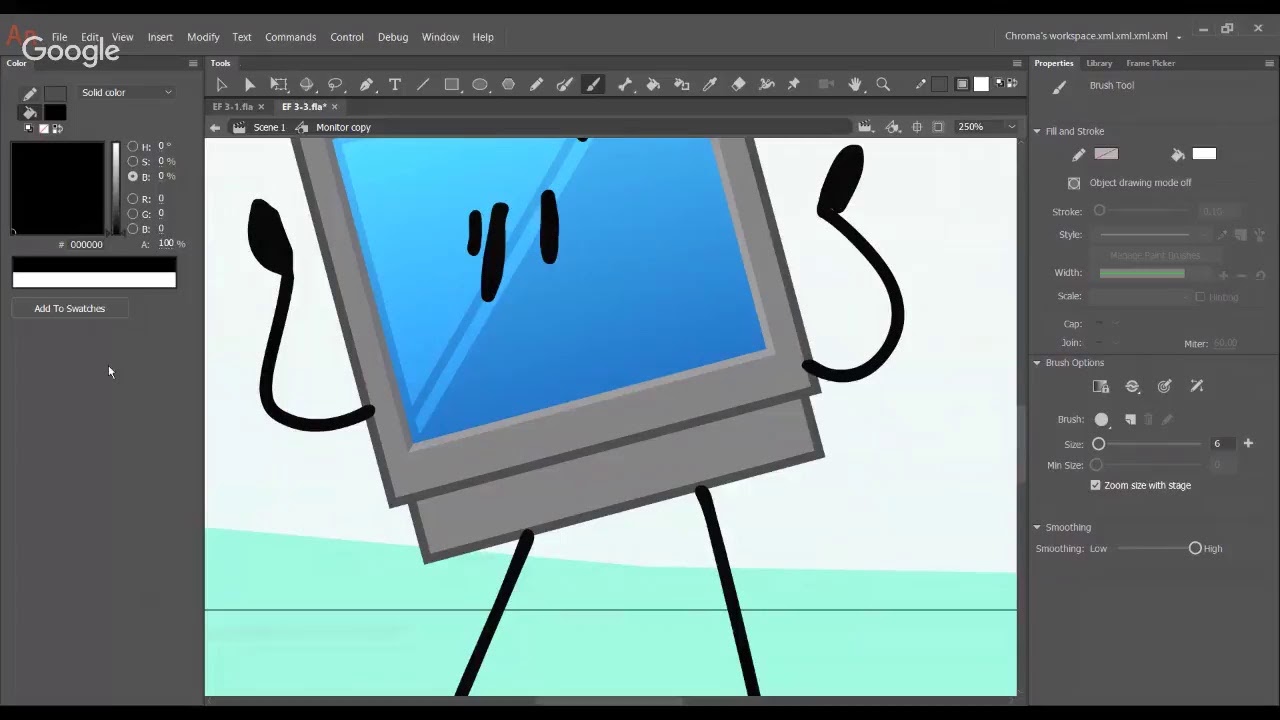This screenshot has width=1280, height=720.
Task: Click Scene 1 in the edit bar
Action: coord(269,127)
